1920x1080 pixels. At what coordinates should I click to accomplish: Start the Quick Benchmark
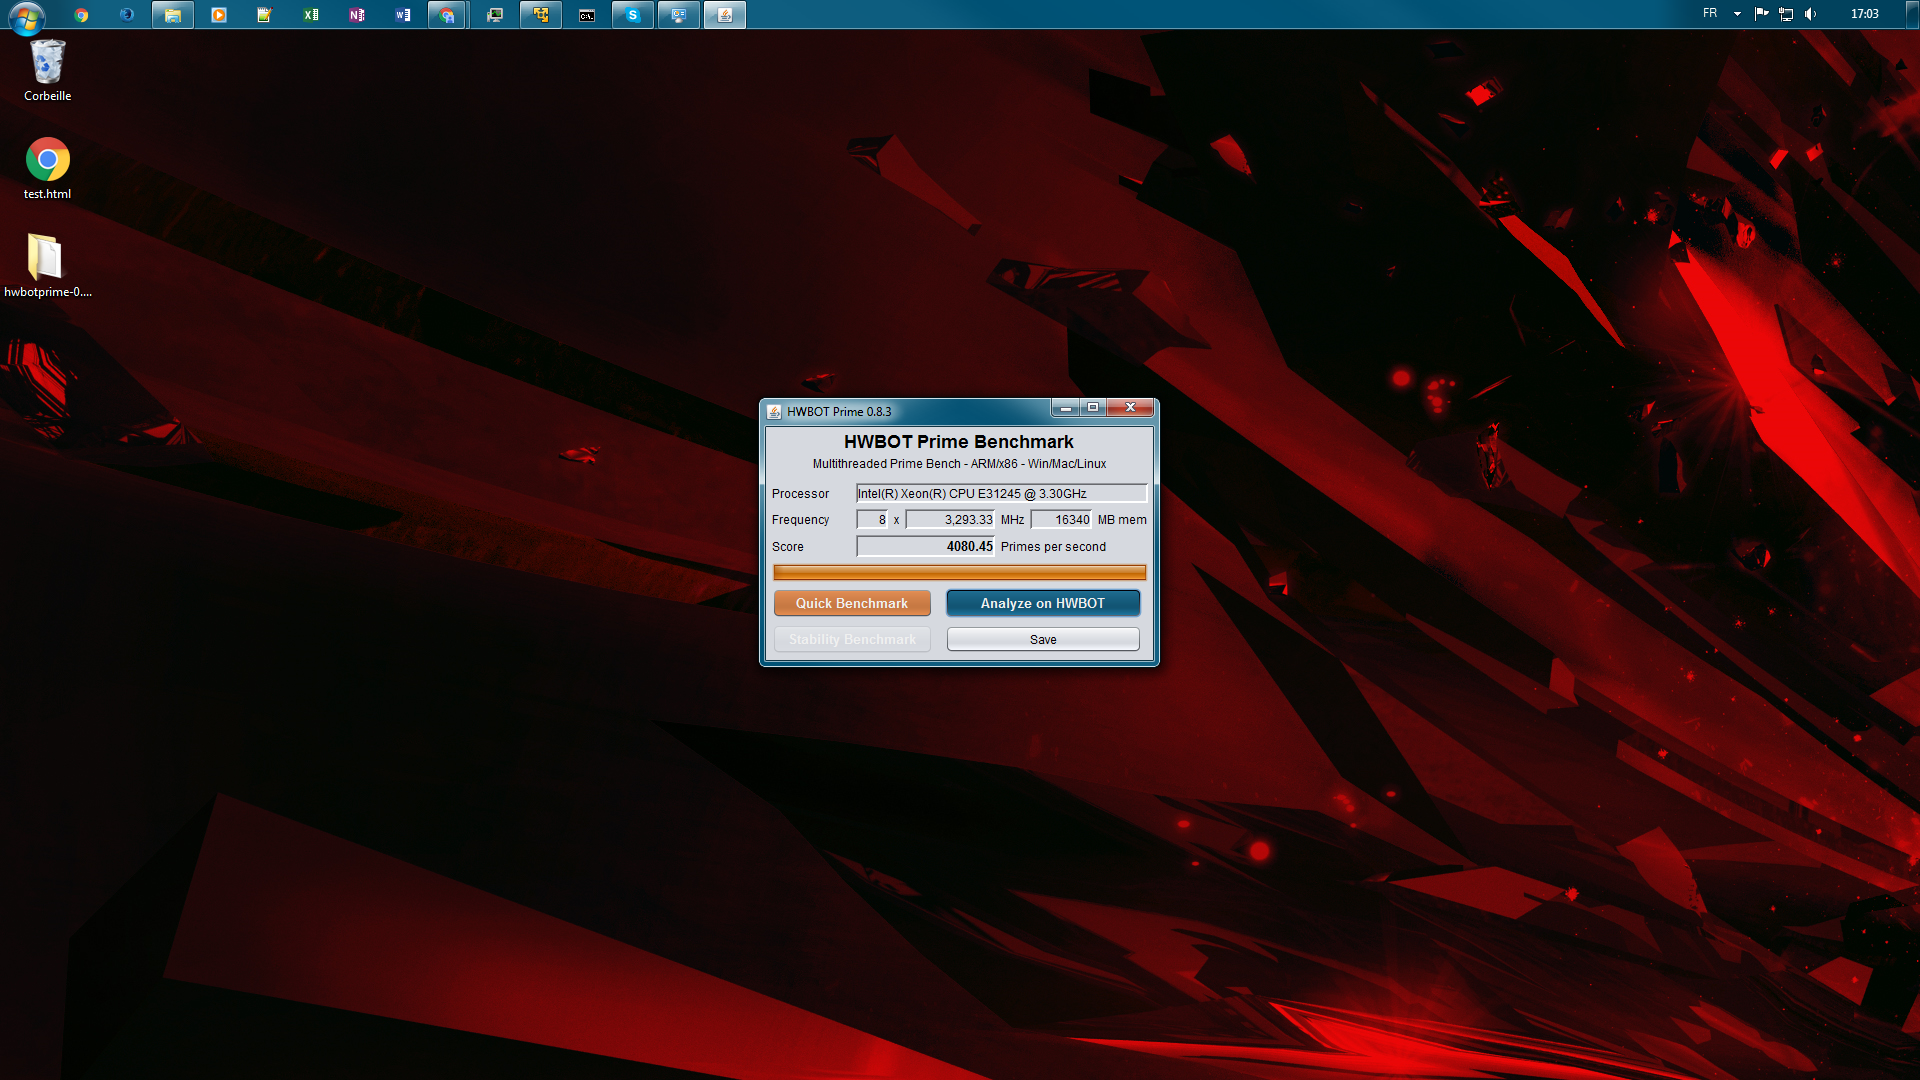[852, 603]
